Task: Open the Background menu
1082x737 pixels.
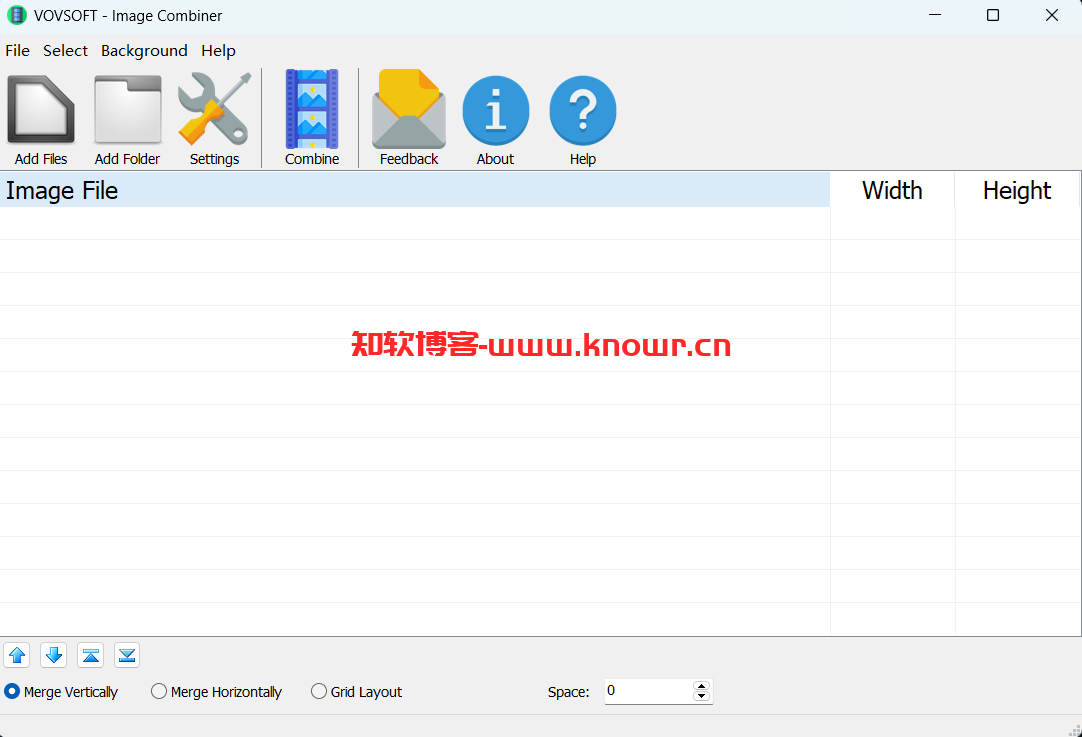Action: point(144,50)
